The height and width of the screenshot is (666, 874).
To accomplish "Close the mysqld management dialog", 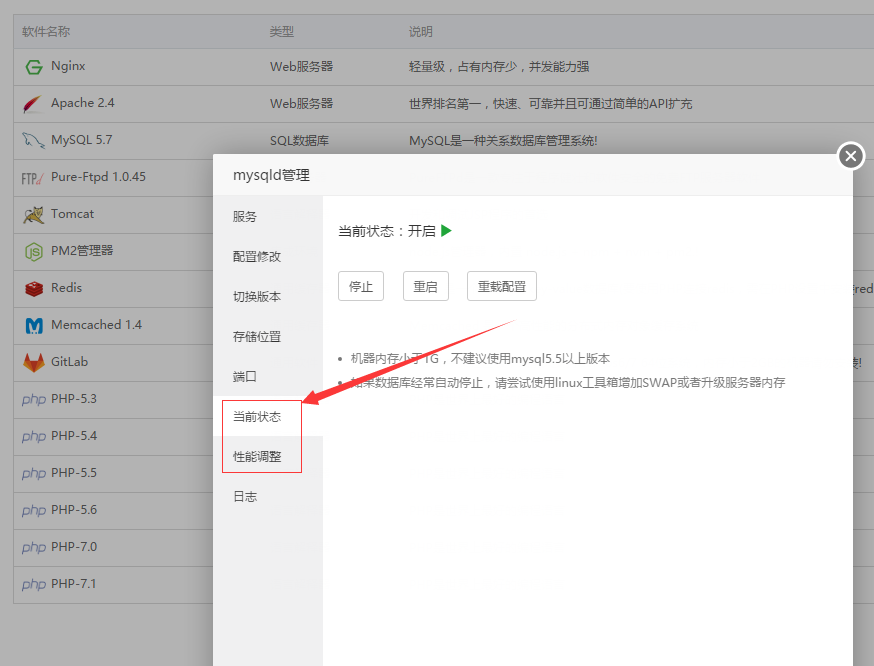I will [x=851, y=156].
